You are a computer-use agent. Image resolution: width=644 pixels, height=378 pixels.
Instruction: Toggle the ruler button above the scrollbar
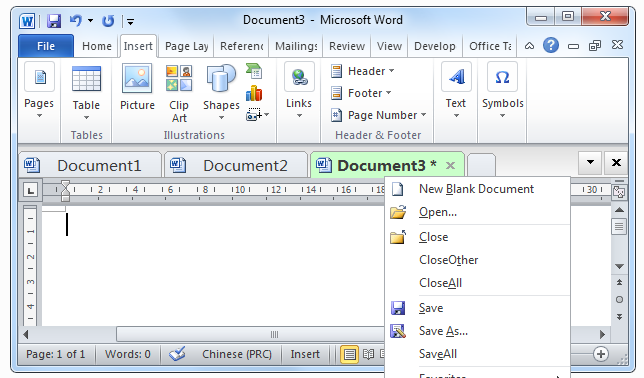click(x=619, y=192)
